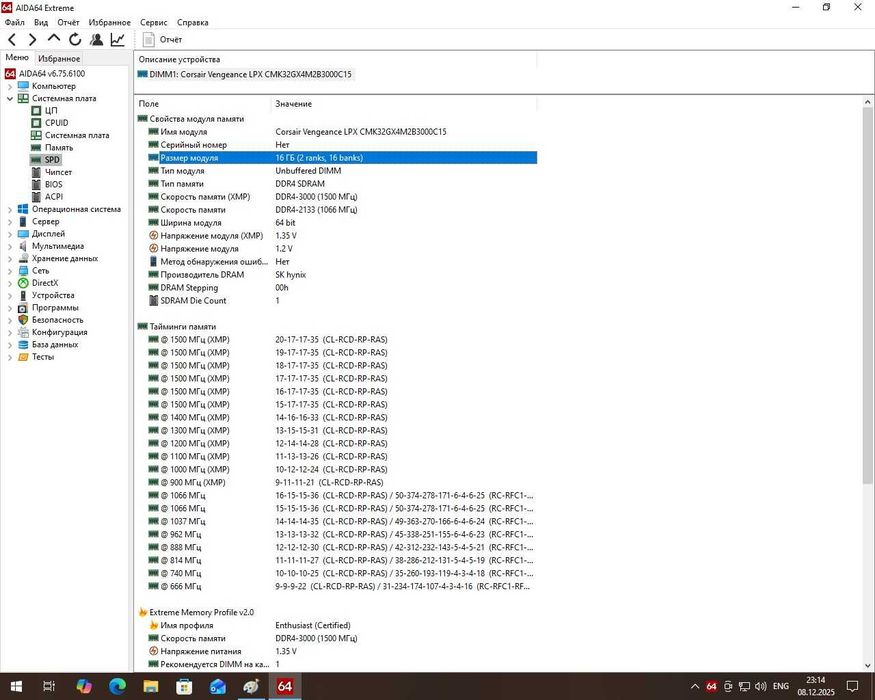Open the Отчёт menu in menu bar

click(x=68, y=22)
